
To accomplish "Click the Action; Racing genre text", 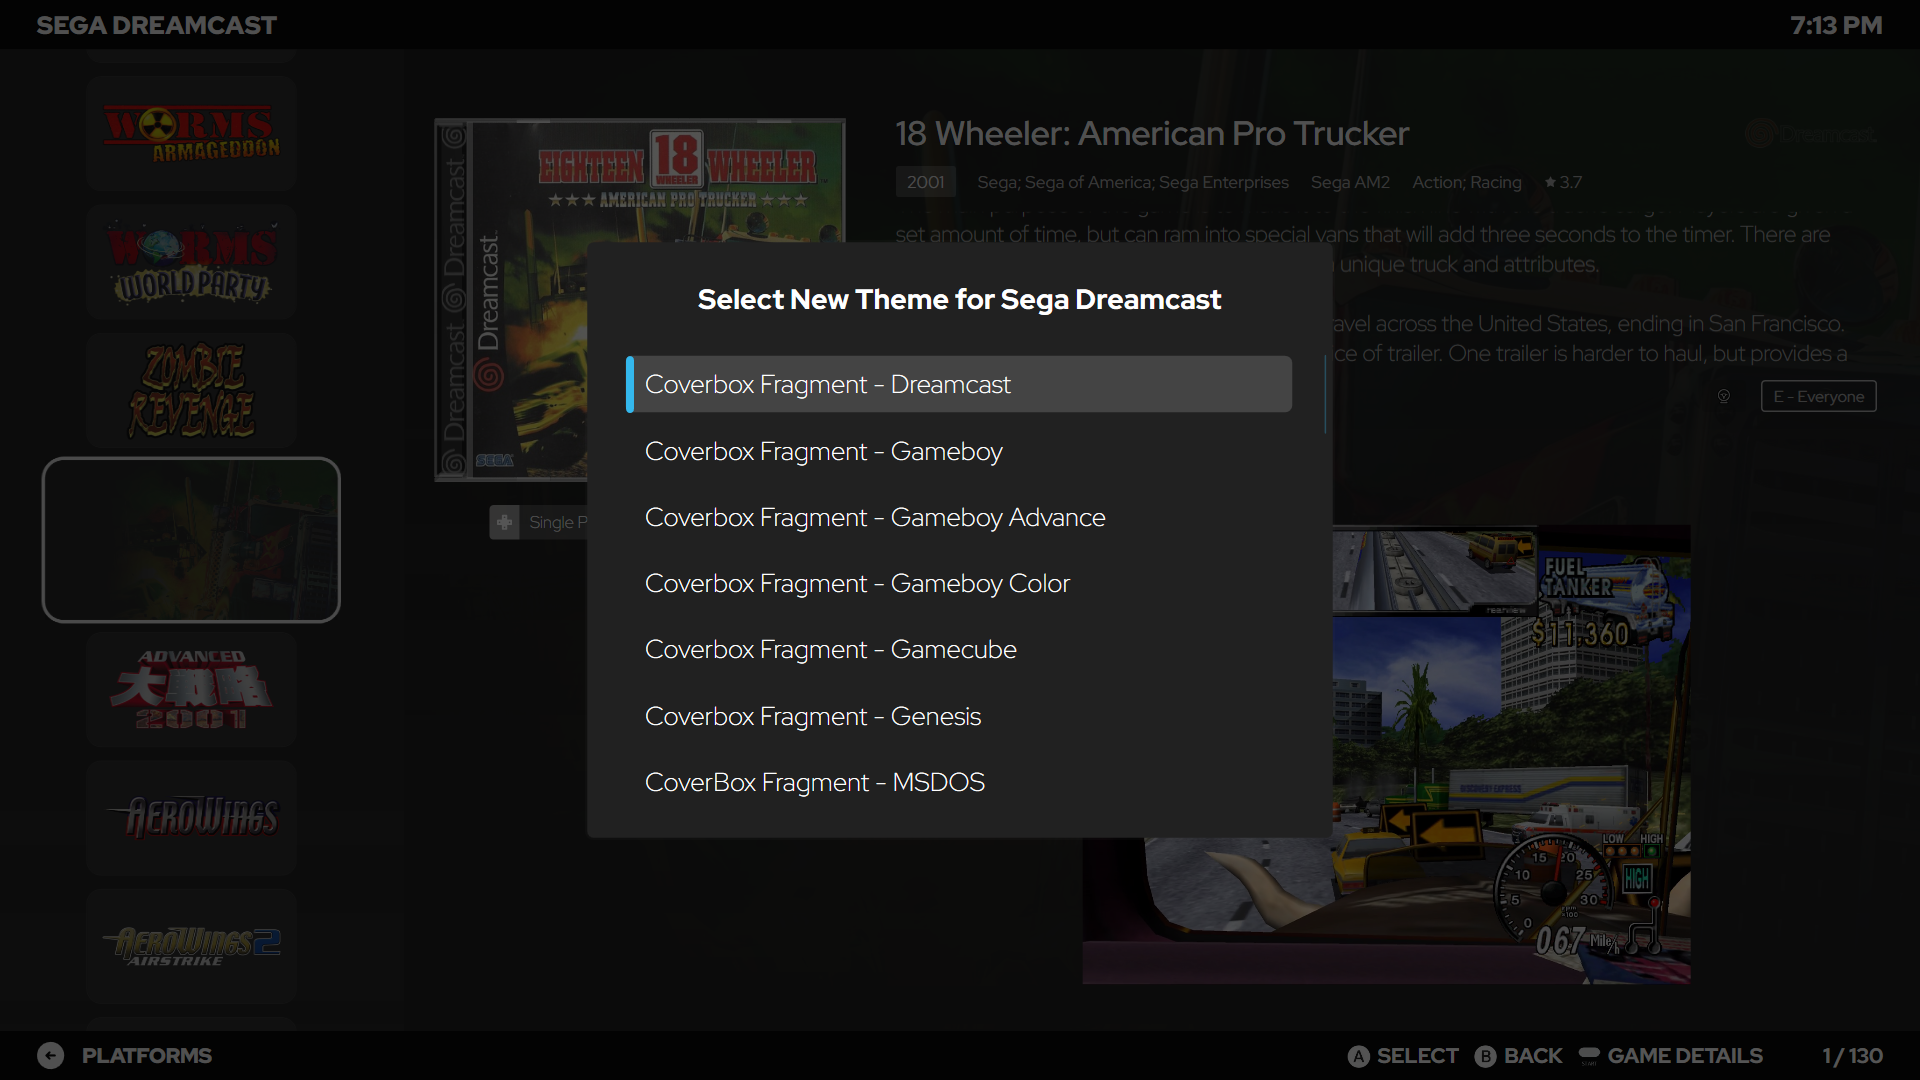I will coord(1466,182).
